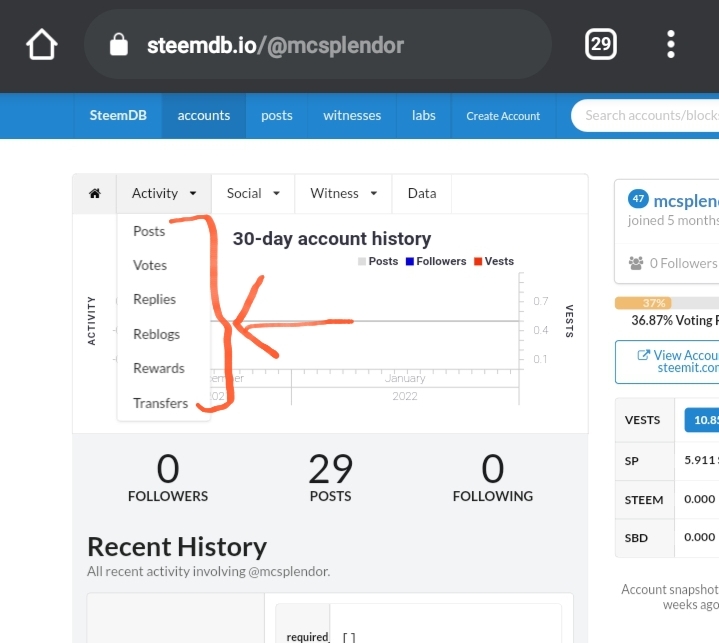The height and width of the screenshot is (643, 719).
Task: Click View Account on steemit.com button
Action: 667,362
